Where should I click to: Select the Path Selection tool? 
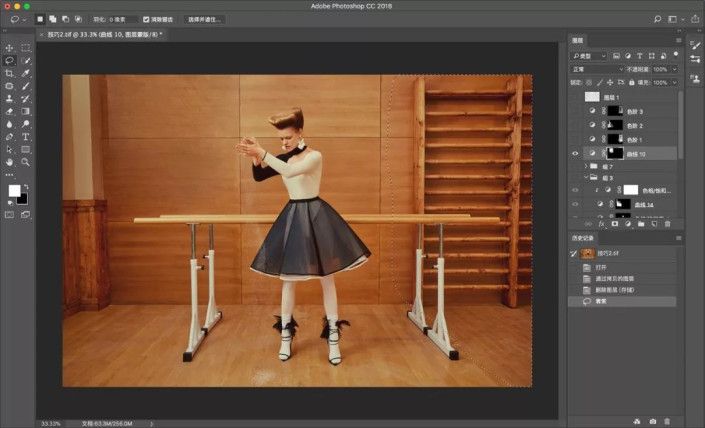pos(9,149)
